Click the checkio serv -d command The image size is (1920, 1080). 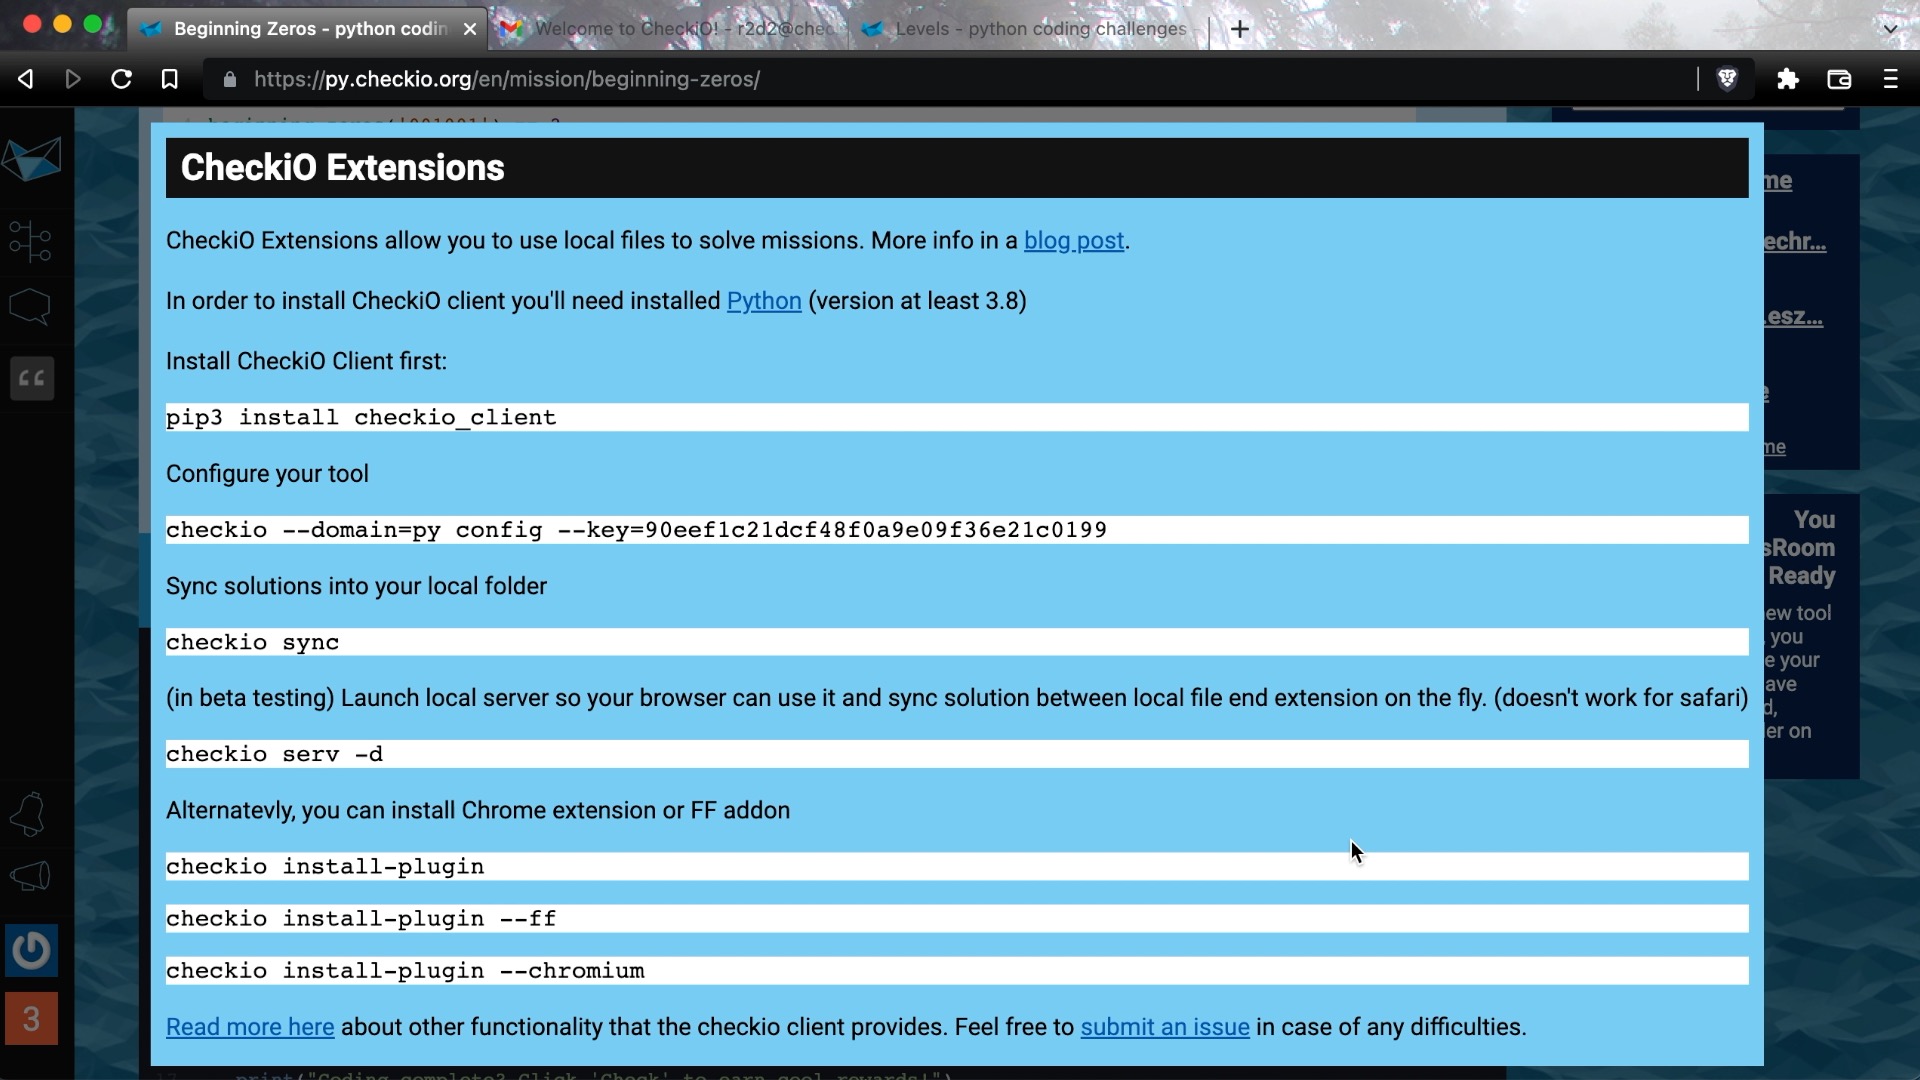click(x=957, y=754)
